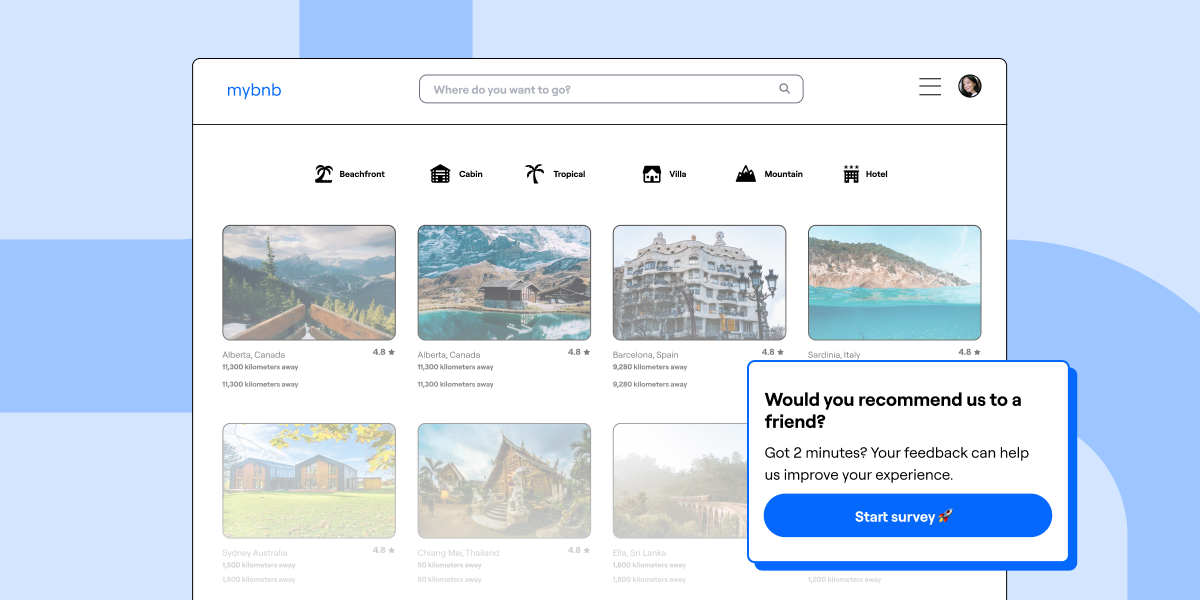
Task: View the Sydney Australia house photo
Action: click(309, 481)
